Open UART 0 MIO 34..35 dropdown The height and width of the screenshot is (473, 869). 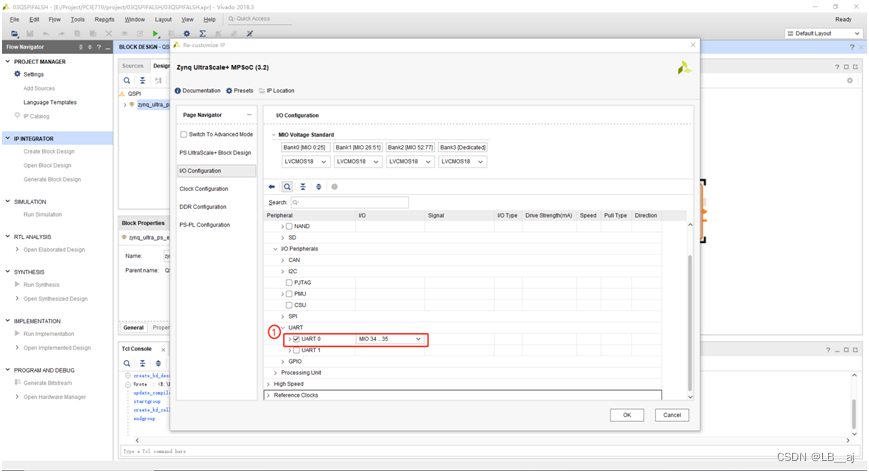tap(390, 339)
